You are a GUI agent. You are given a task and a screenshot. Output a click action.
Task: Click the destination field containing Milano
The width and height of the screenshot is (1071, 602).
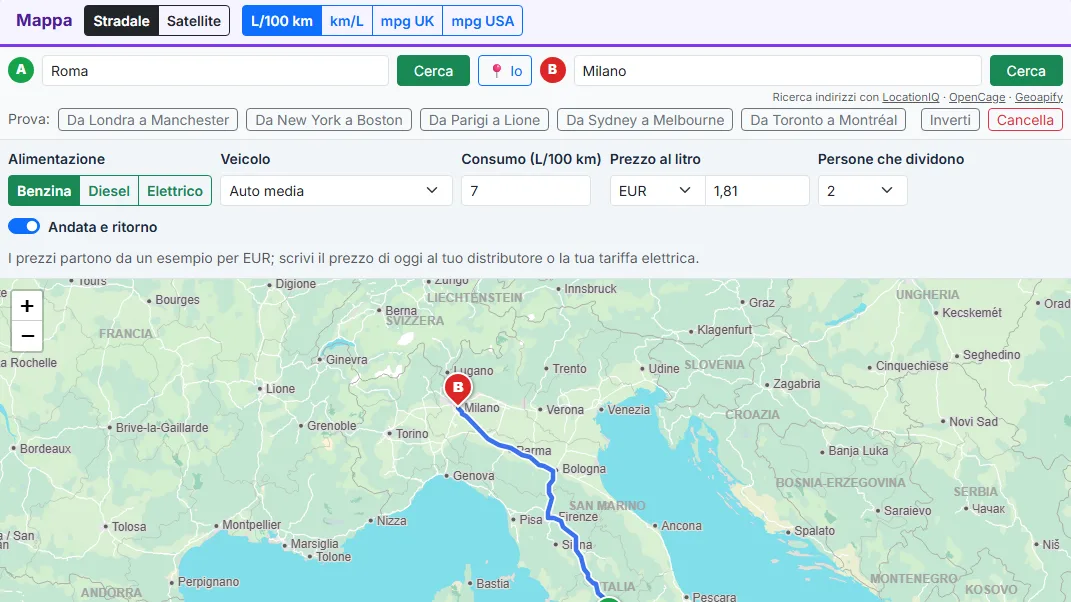pyautogui.click(x=777, y=71)
